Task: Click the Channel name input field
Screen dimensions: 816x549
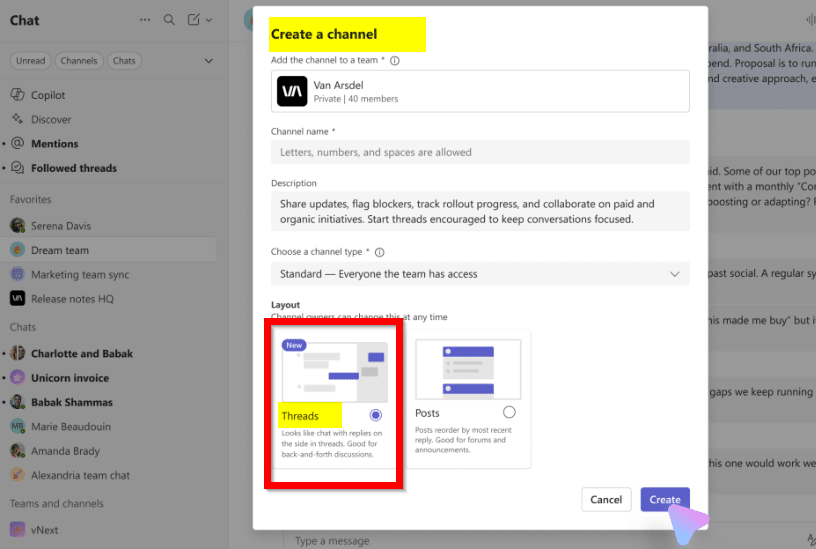Action: (x=480, y=152)
